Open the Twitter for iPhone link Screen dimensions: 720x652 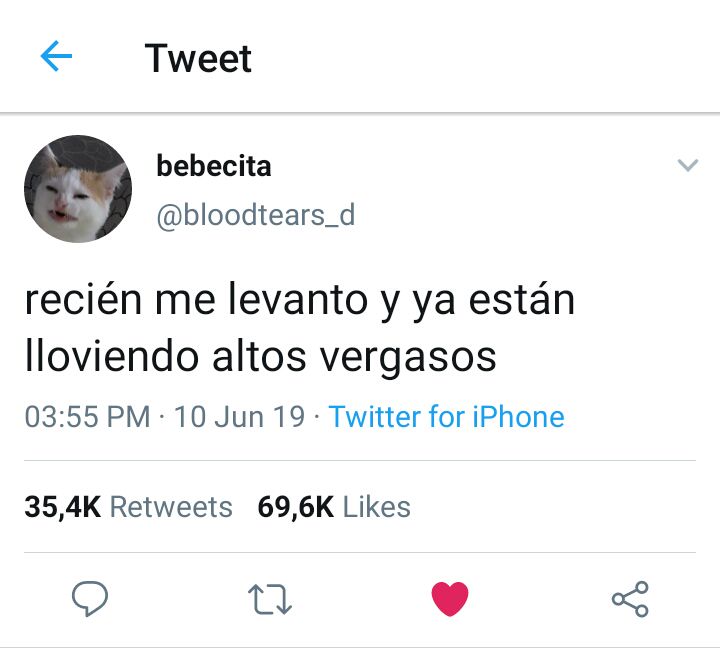(x=446, y=416)
